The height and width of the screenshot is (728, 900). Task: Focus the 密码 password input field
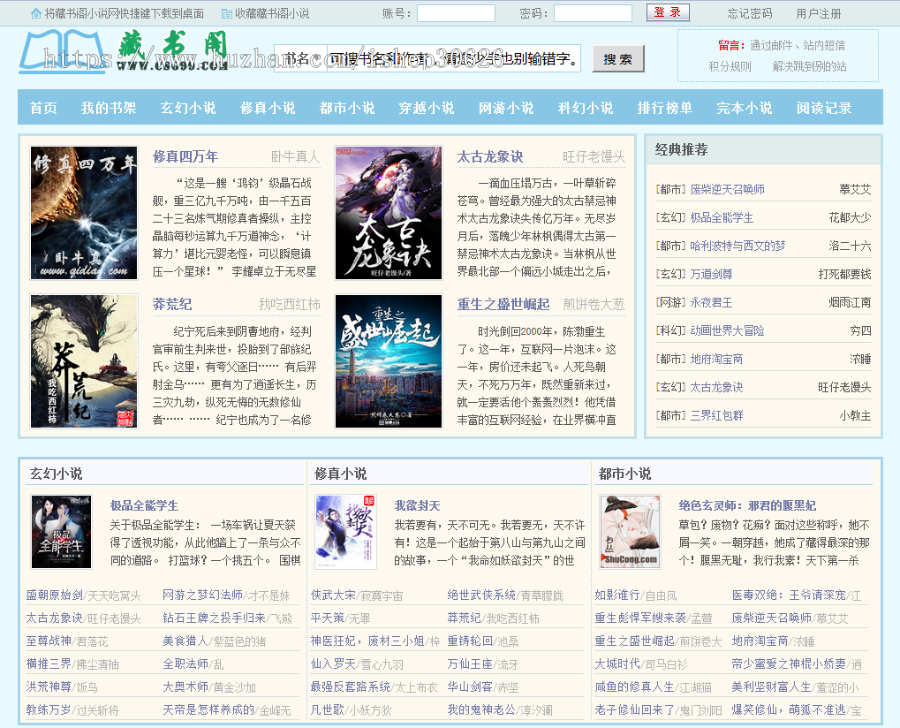(x=593, y=13)
